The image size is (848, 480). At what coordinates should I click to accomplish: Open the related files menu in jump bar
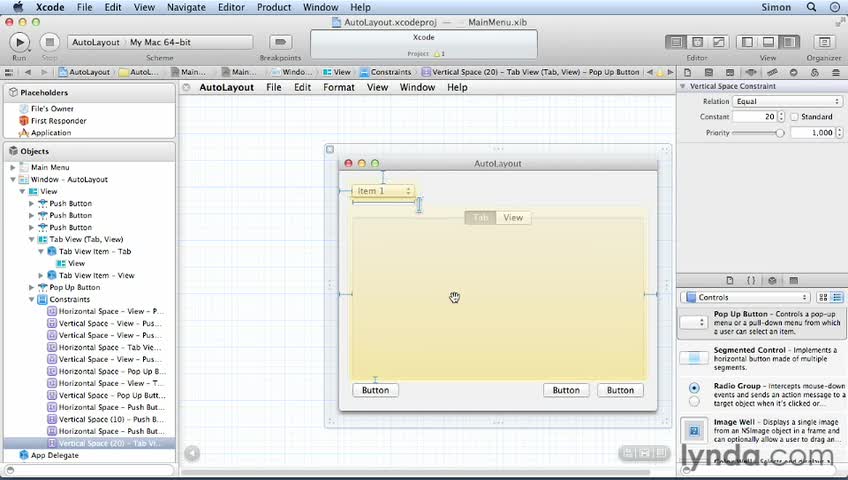tap(9, 72)
